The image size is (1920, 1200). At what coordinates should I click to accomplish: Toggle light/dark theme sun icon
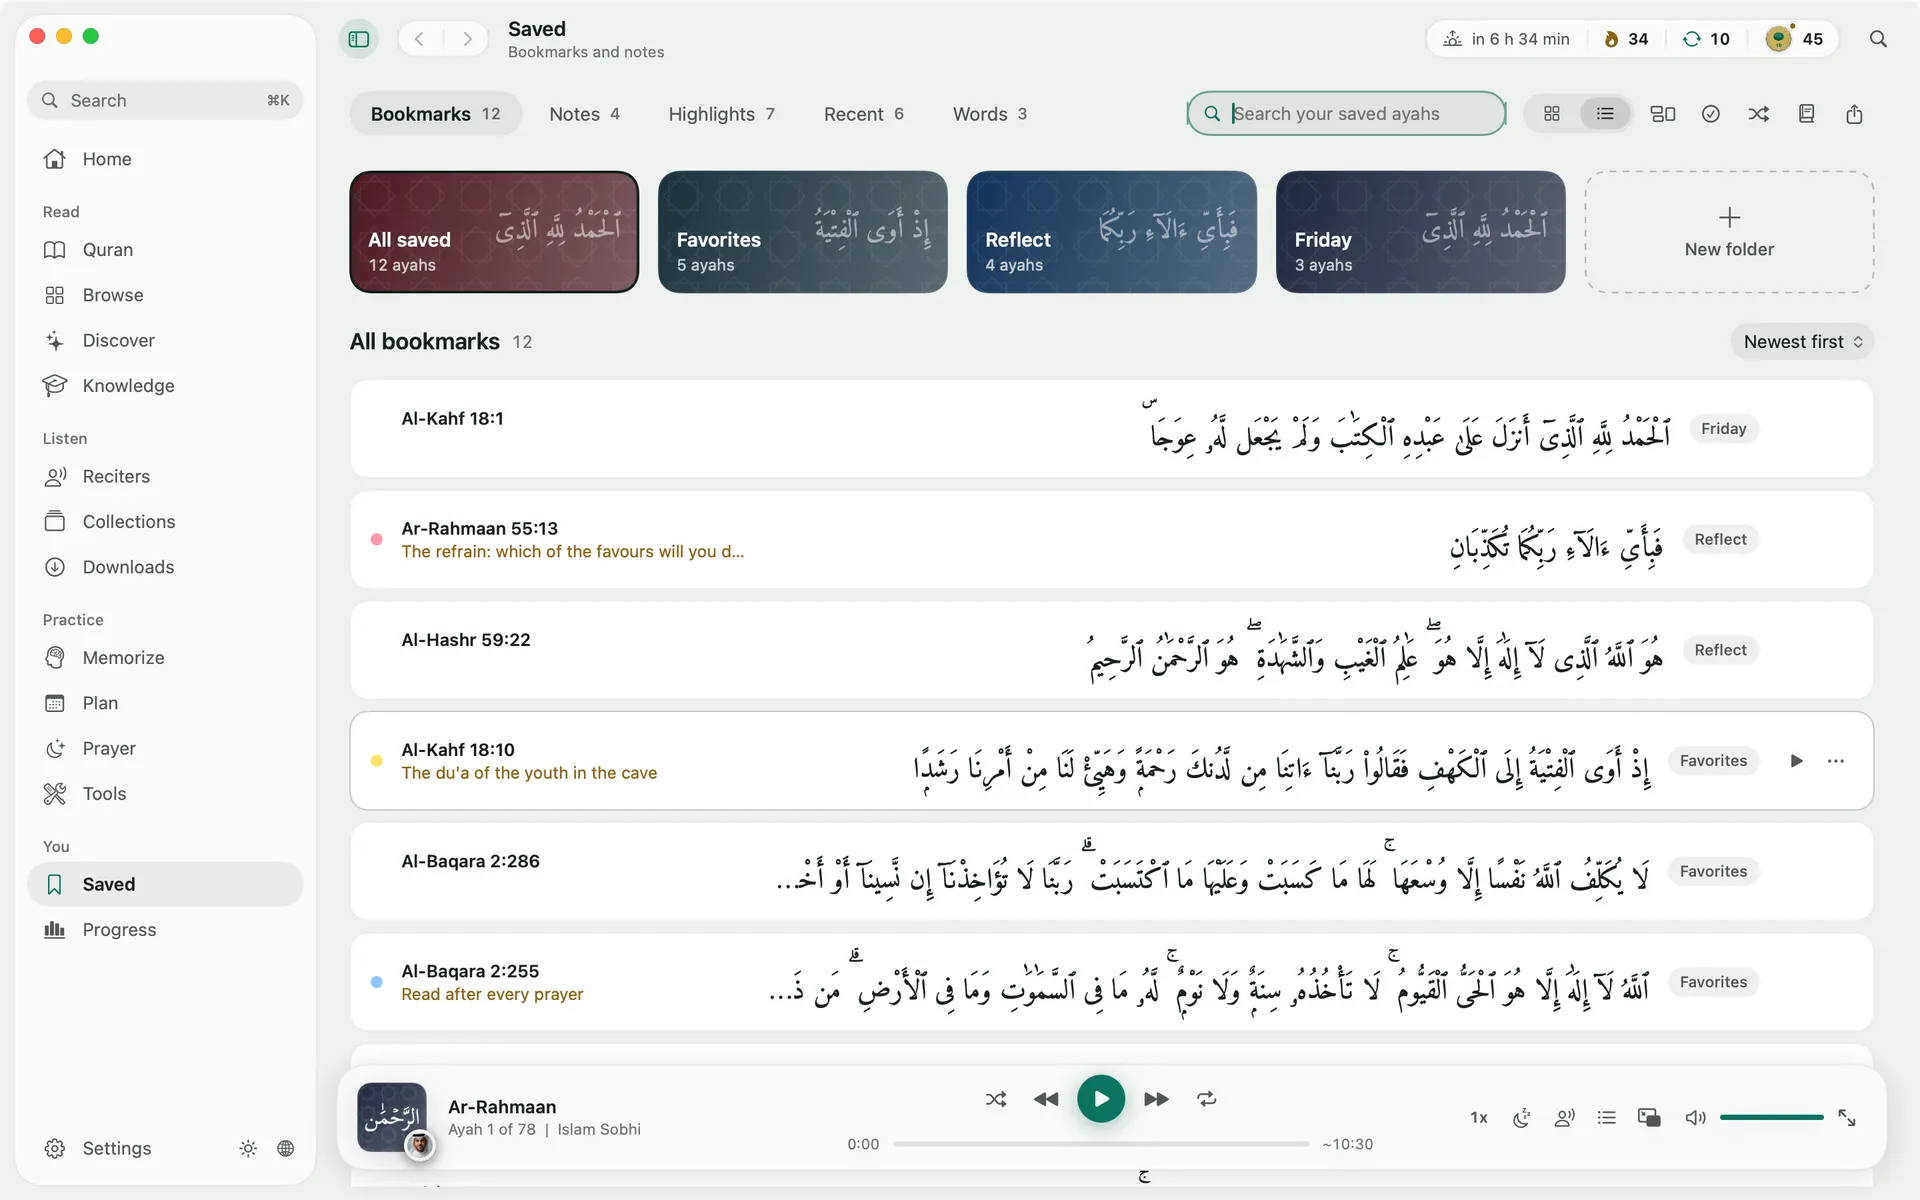coord(248,1148)
